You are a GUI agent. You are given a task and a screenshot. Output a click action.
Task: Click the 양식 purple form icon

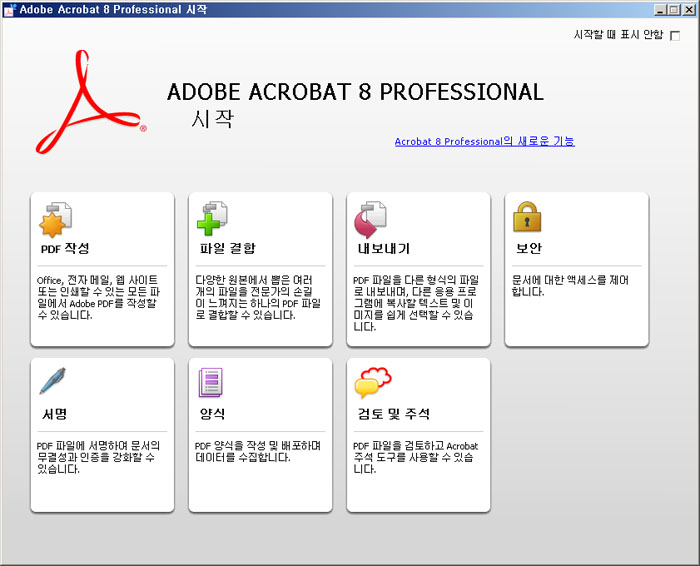pos(210,382)
